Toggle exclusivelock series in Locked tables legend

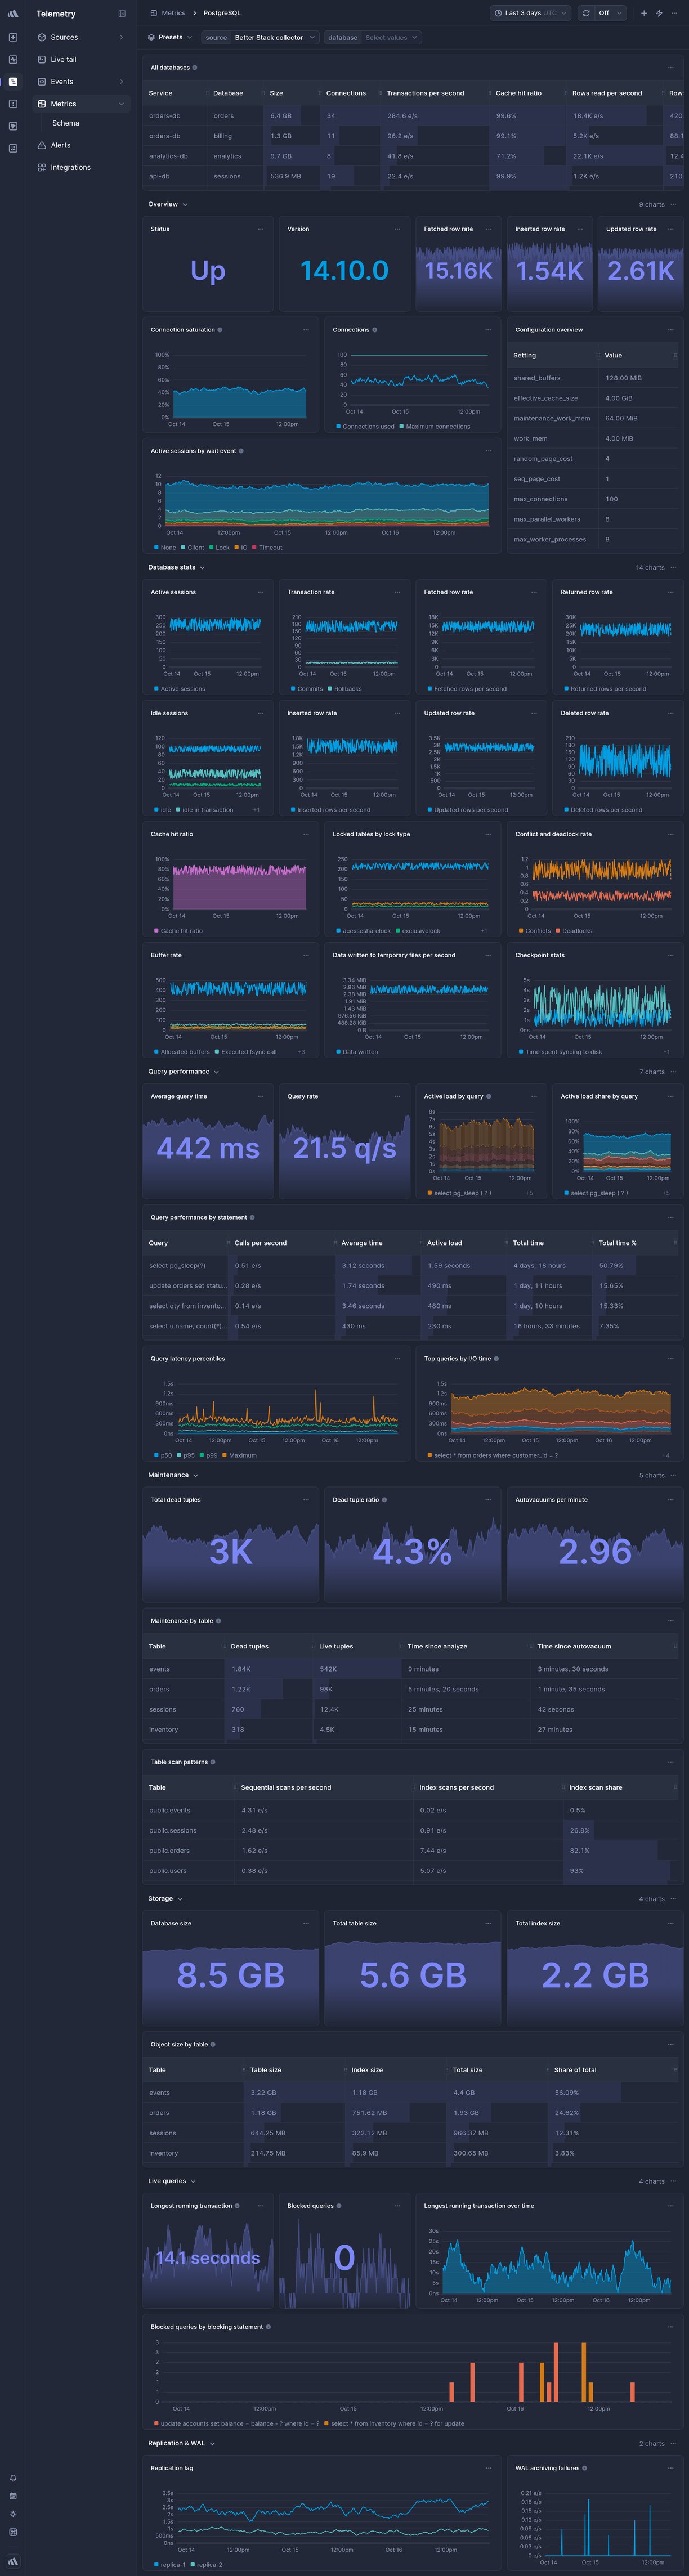[x=418, y=931]
